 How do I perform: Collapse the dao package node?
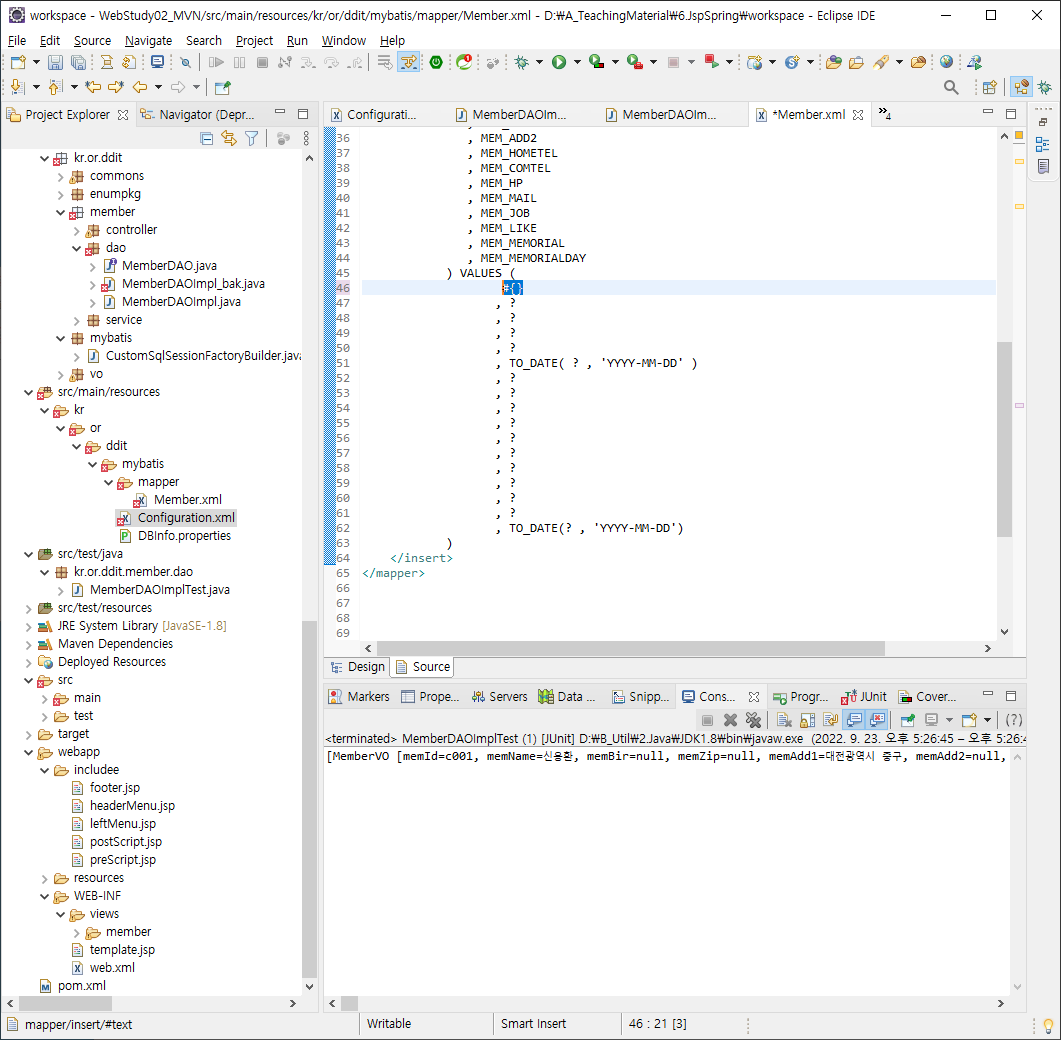[76, 248]
